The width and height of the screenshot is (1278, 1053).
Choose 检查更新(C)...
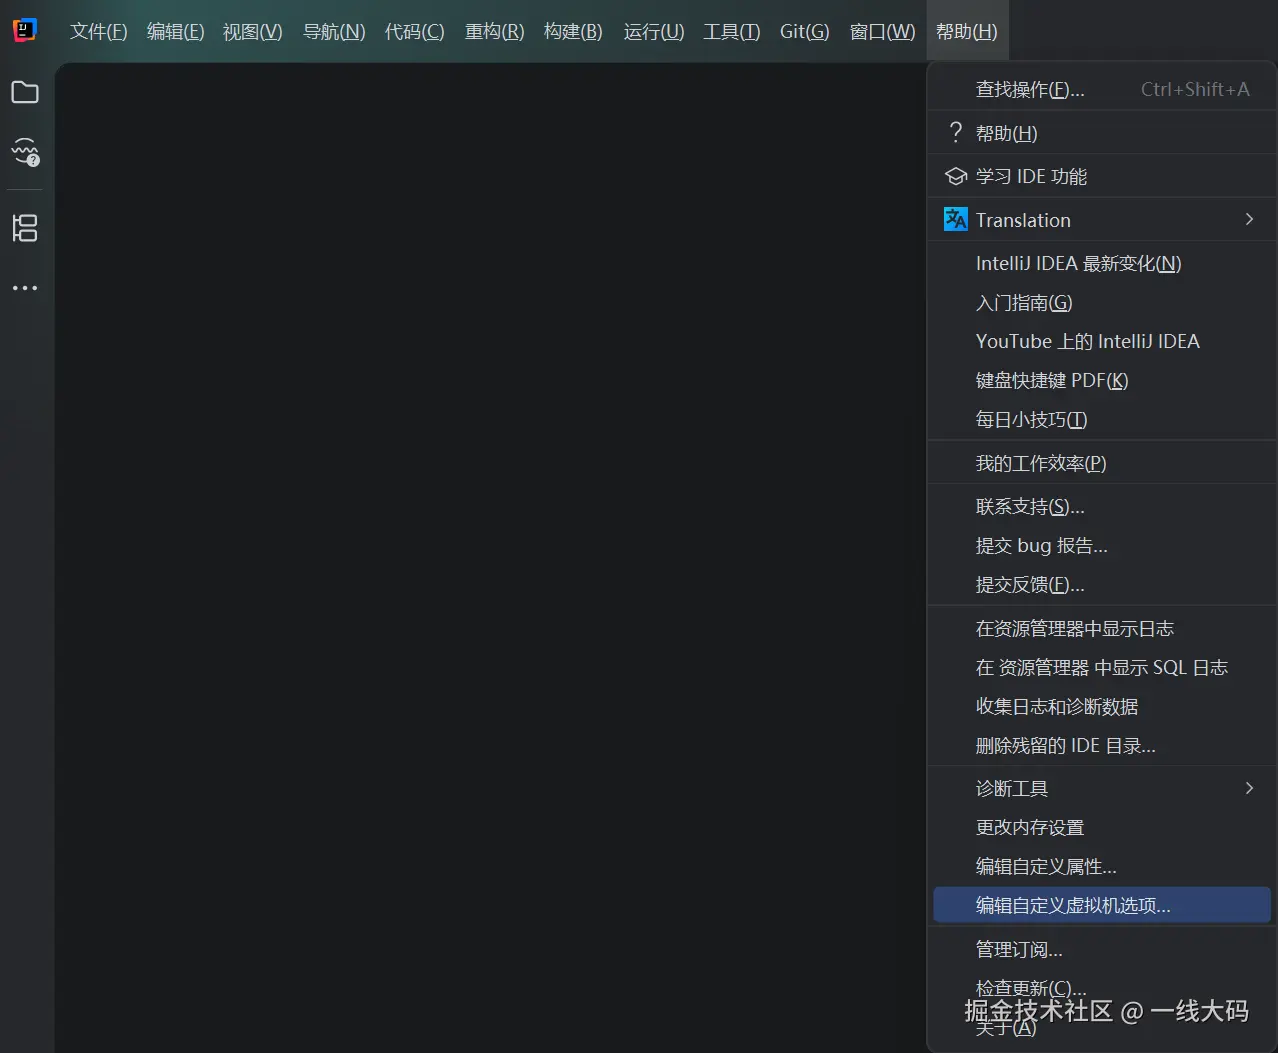tap(1102, 988)
